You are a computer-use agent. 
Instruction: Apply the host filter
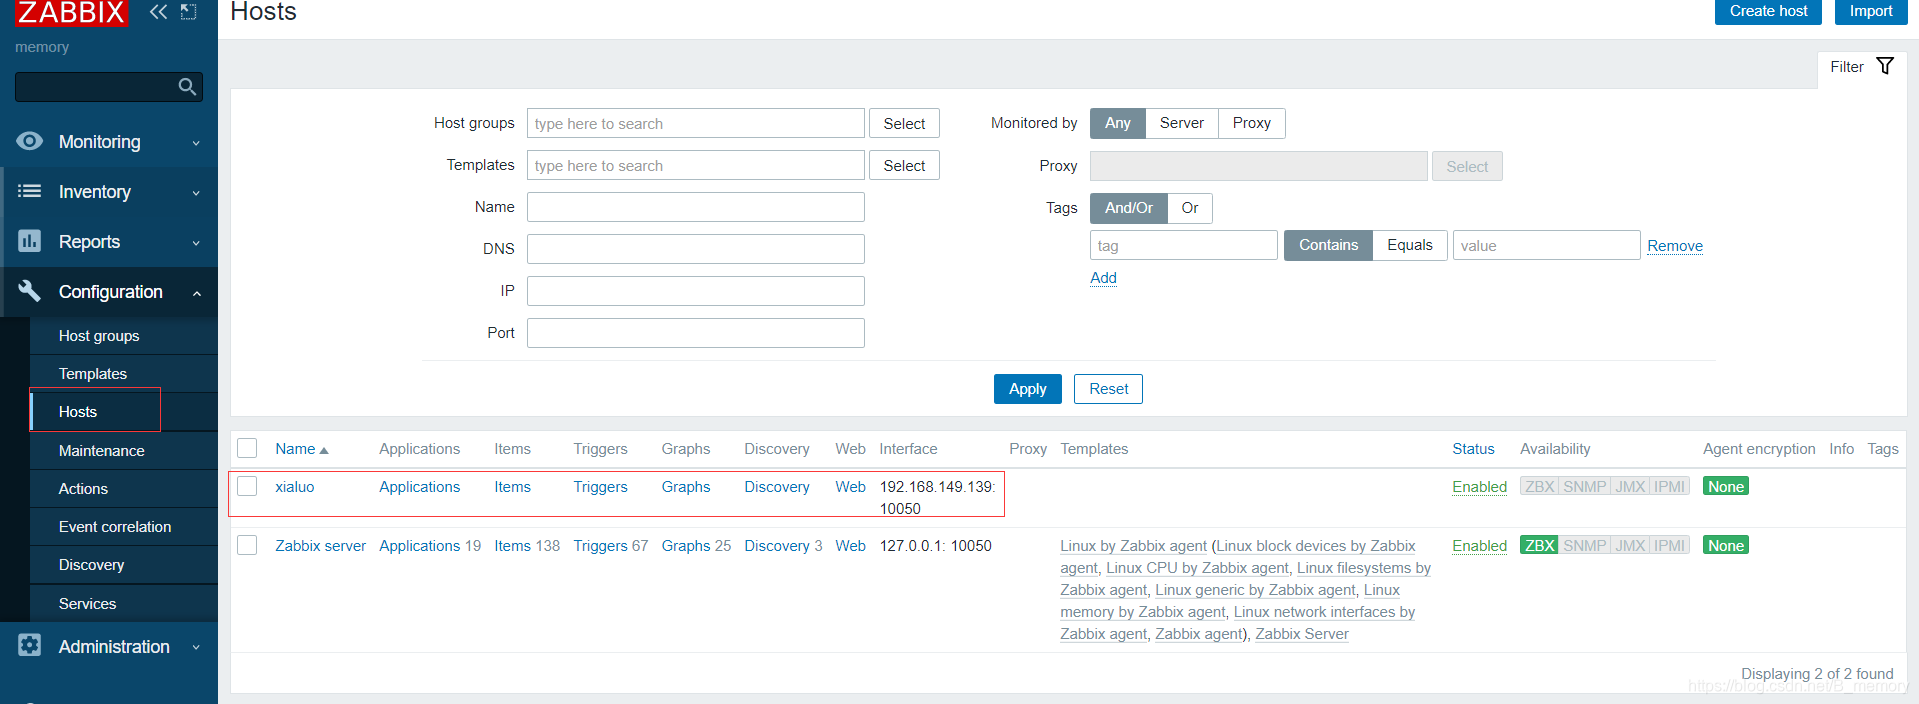1027,389
